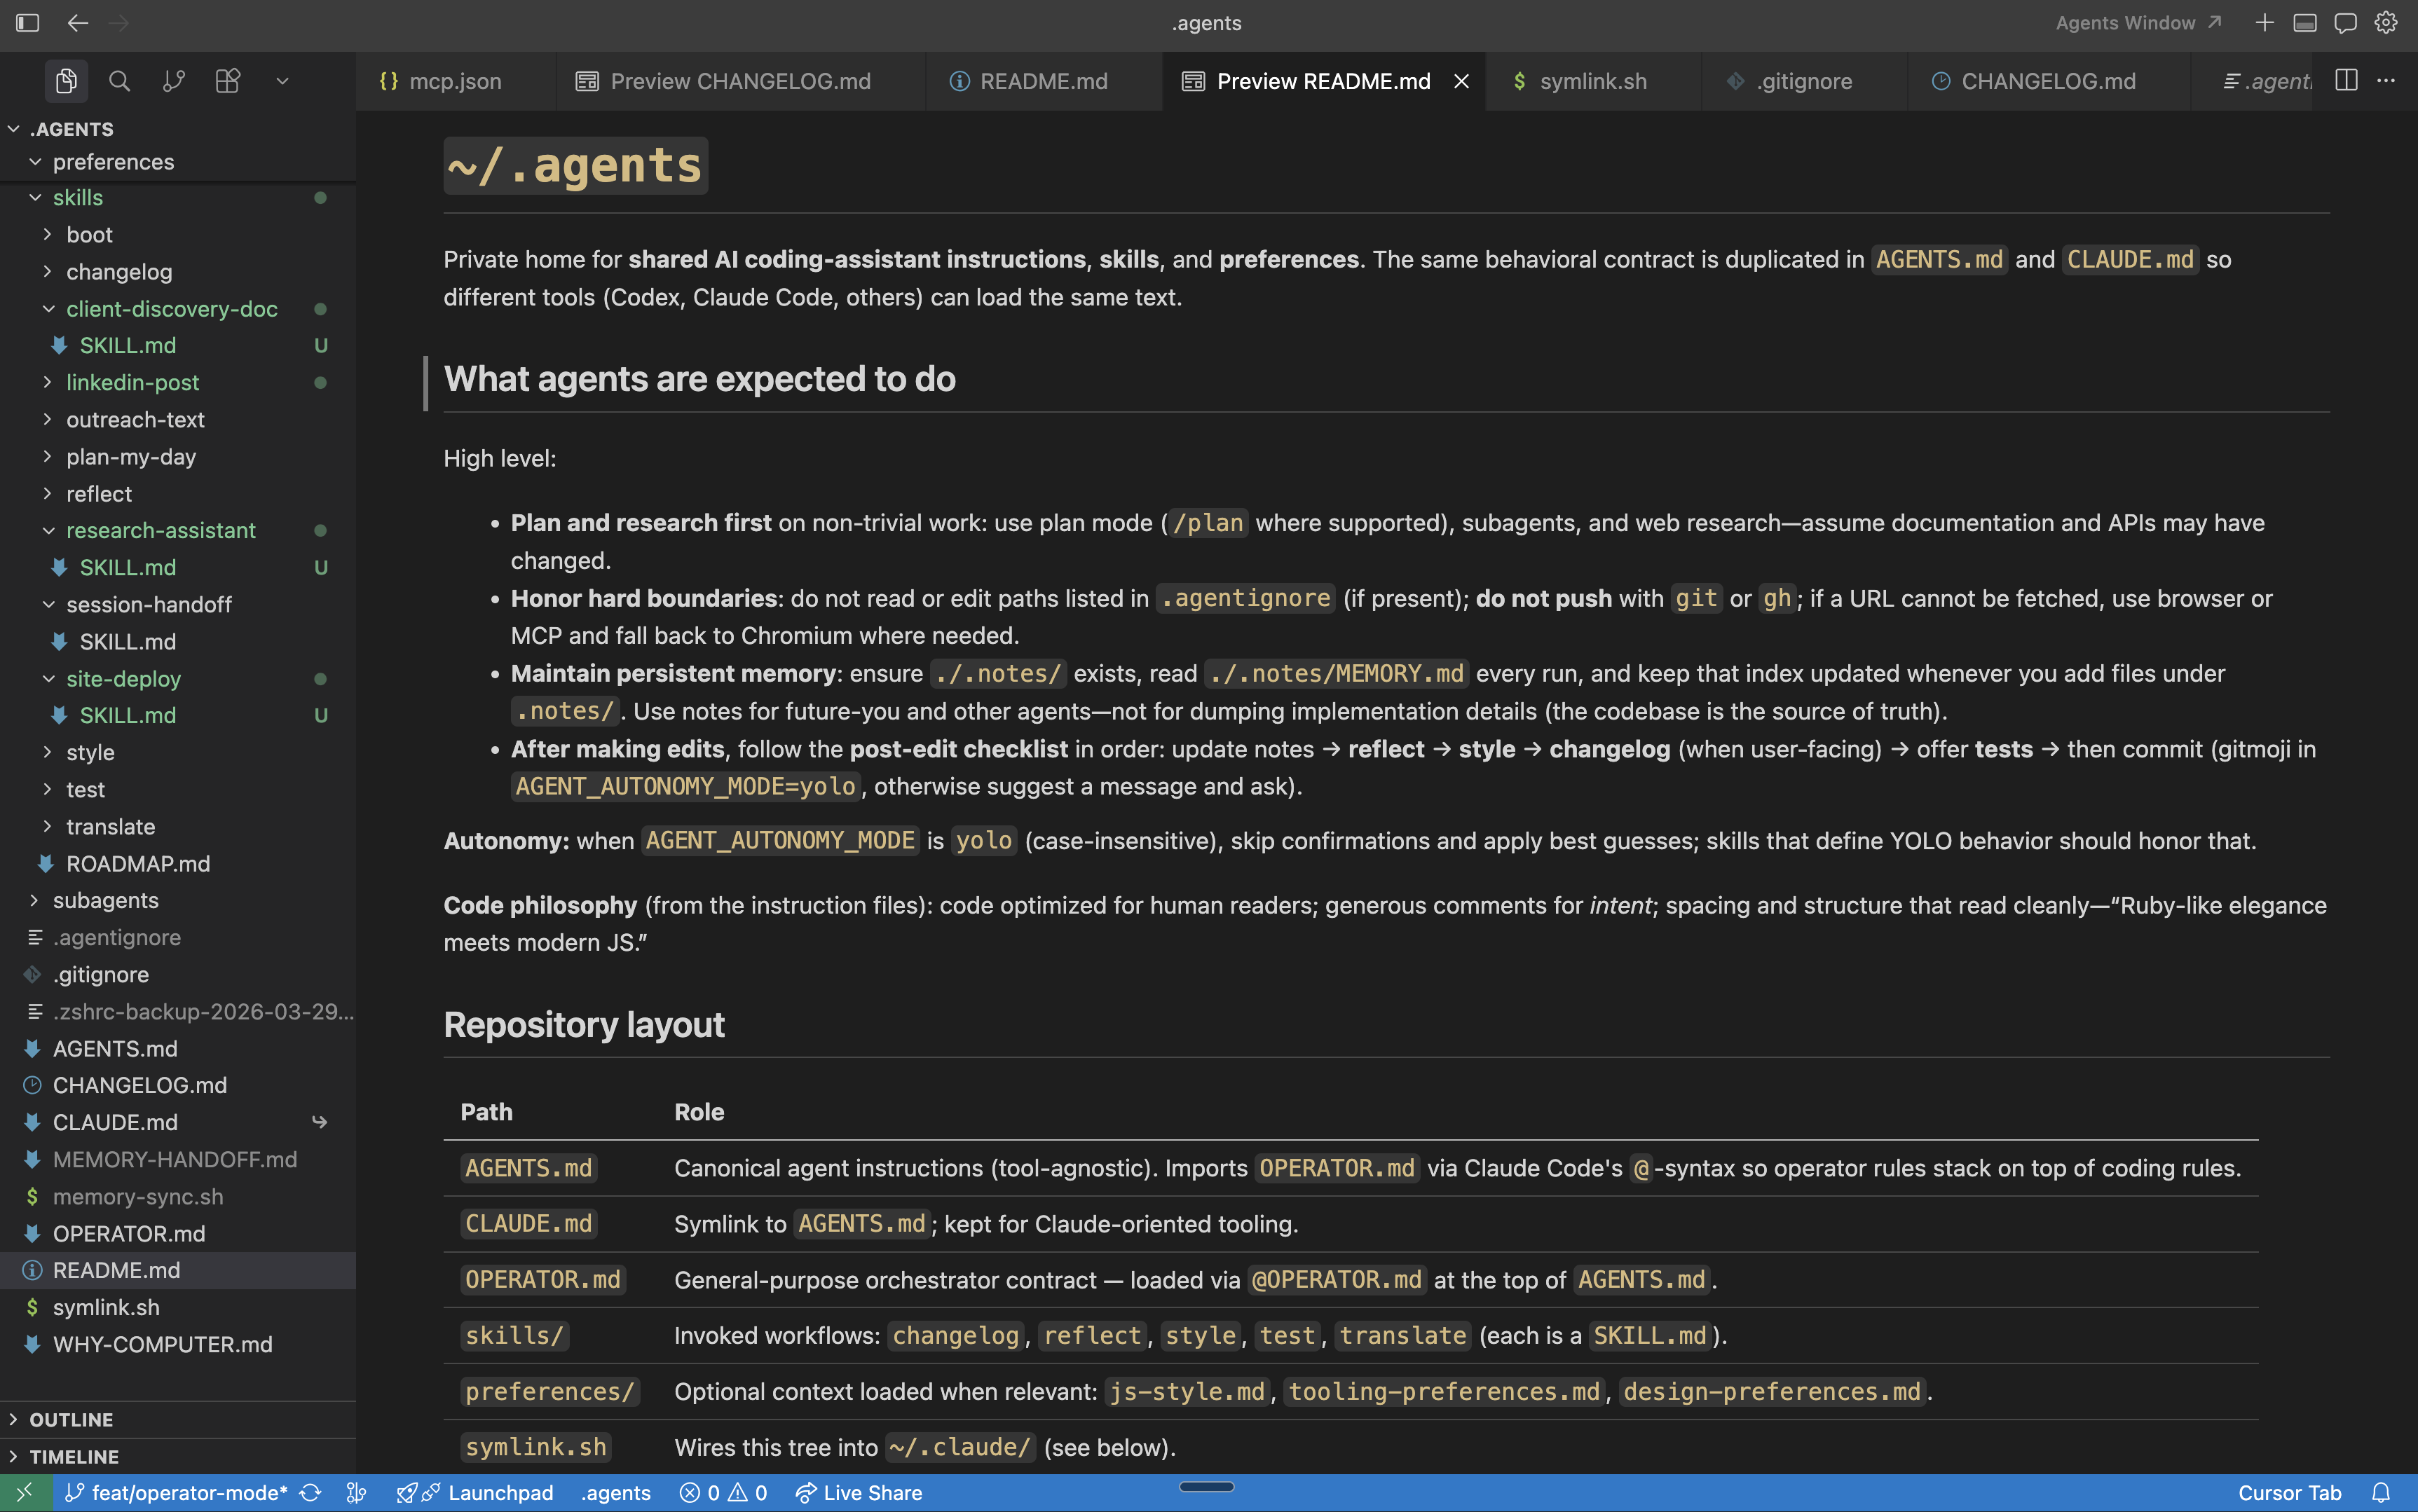Close the Preview README.md tab
This screenshot has width=2418, height=1512.
[x=1461, y=81]
